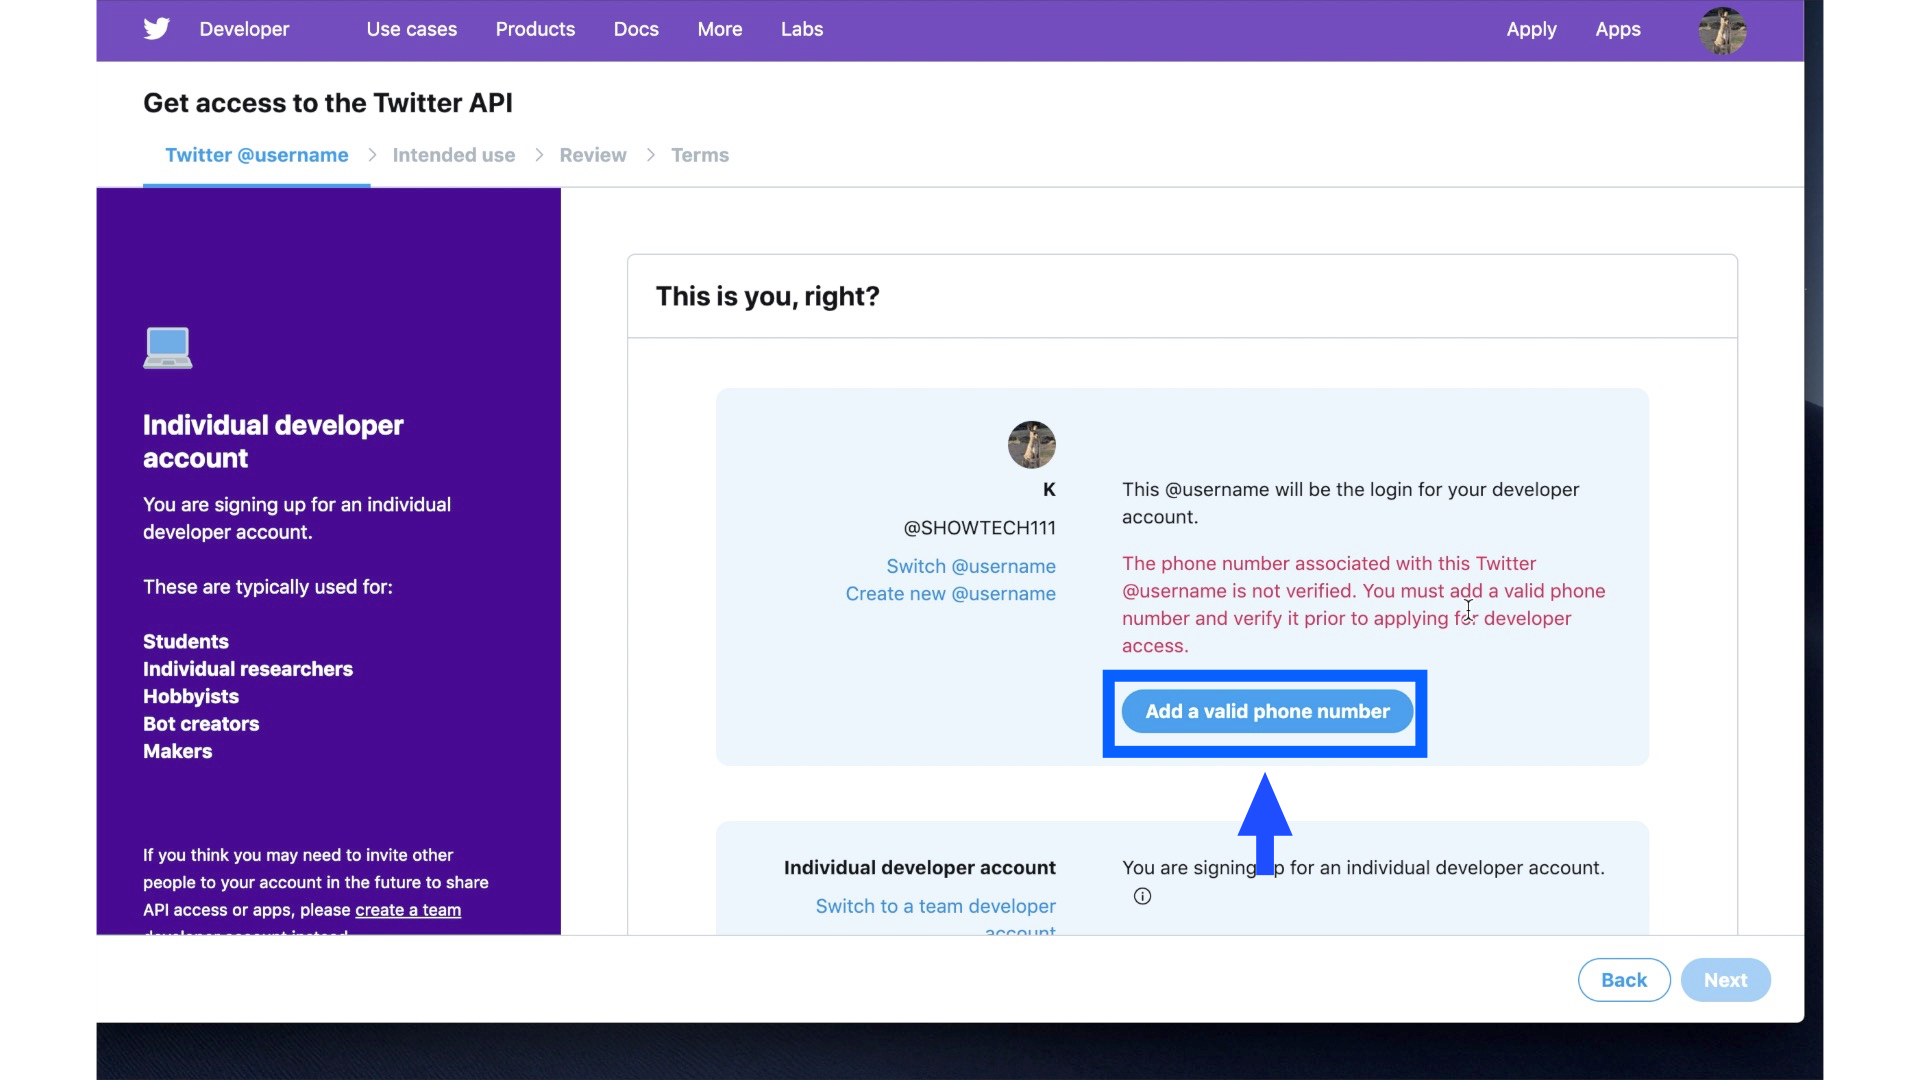Click the 'Students' list entry

186,642
